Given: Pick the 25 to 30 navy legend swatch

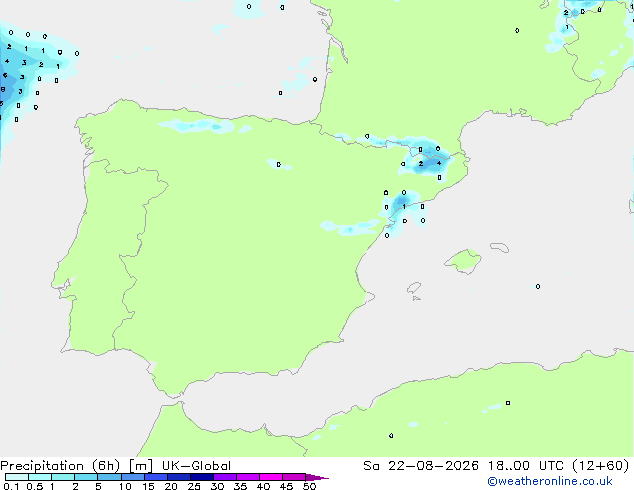Looking at the screenshot, I should (202, 477).
